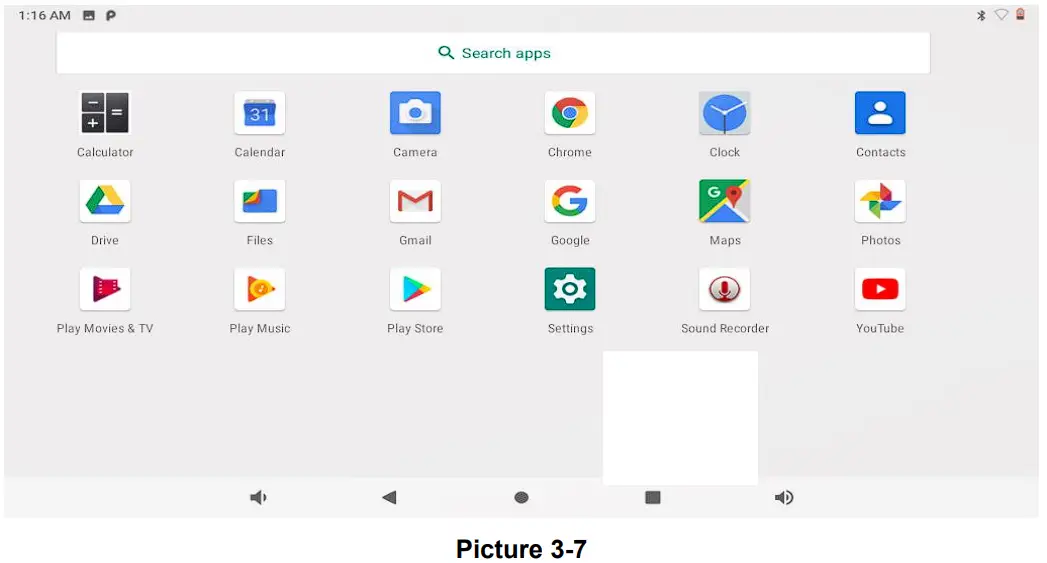Open the Settings app

coord(570,289)
